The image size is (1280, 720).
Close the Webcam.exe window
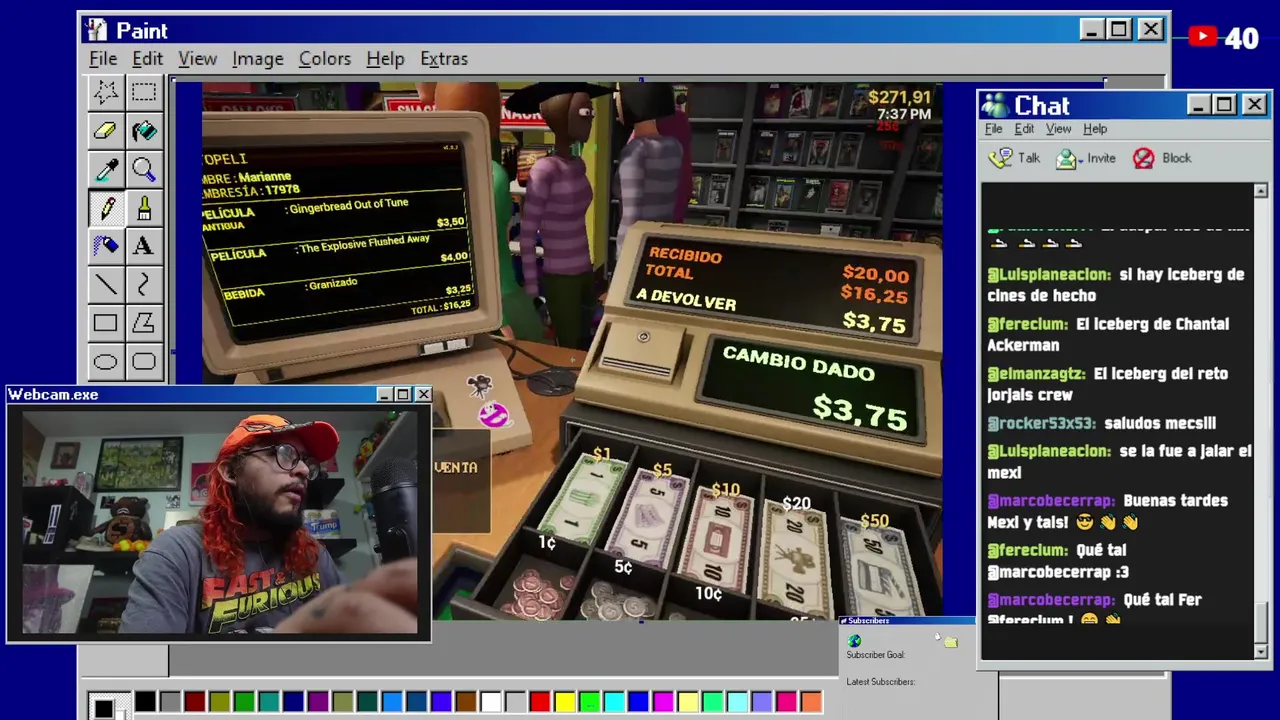tap(423, 395)
